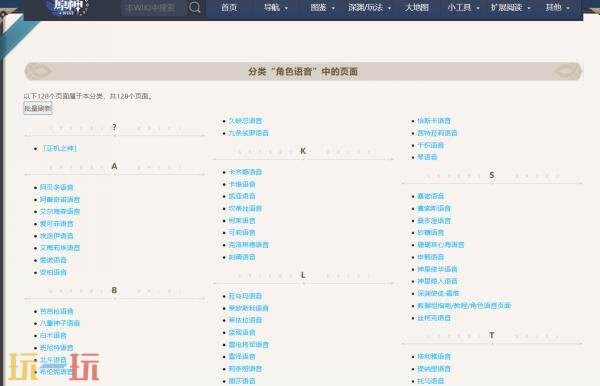600x386 pixels.
Task: Open the 久岐忍语音 page link
Action: click(x=245, y=121)
